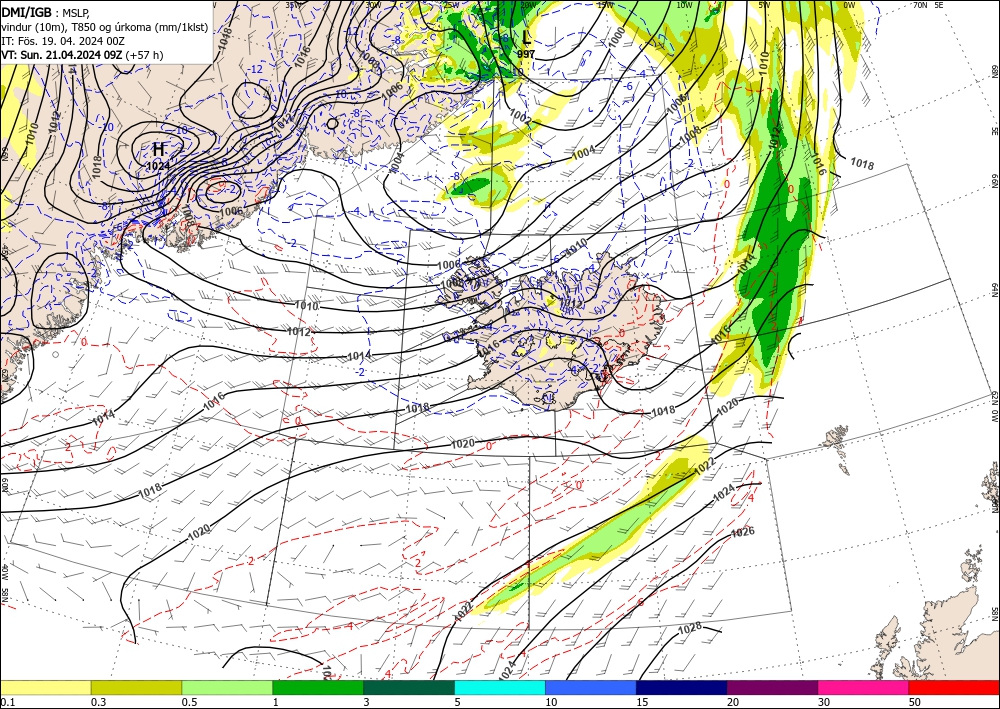Choose the navy 15–20 legend band
This screenshot has height=709, width=1000.
[682, 687]
